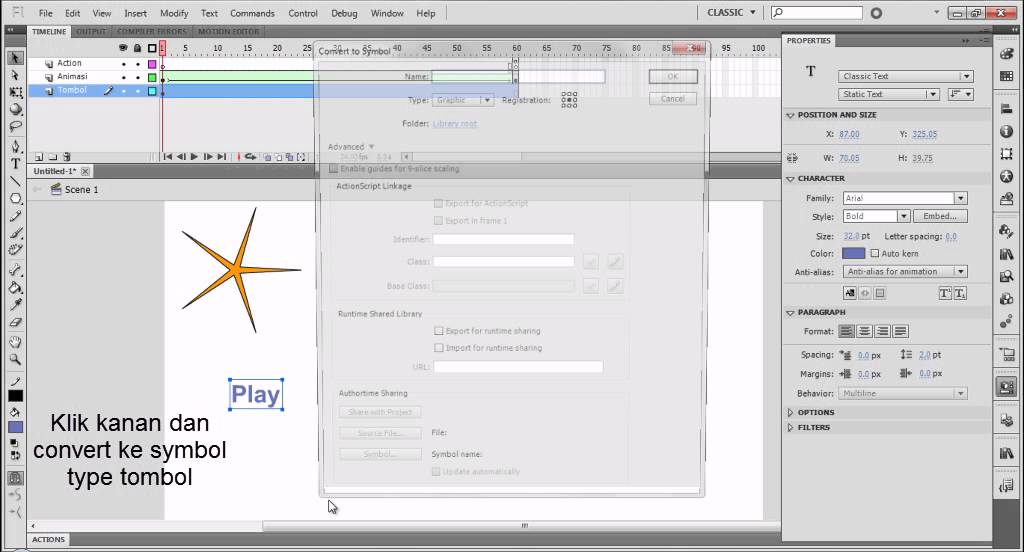The image size is (1024, 552).
Task: Select the Text tool in toolbar
Action: click(15, 163)
